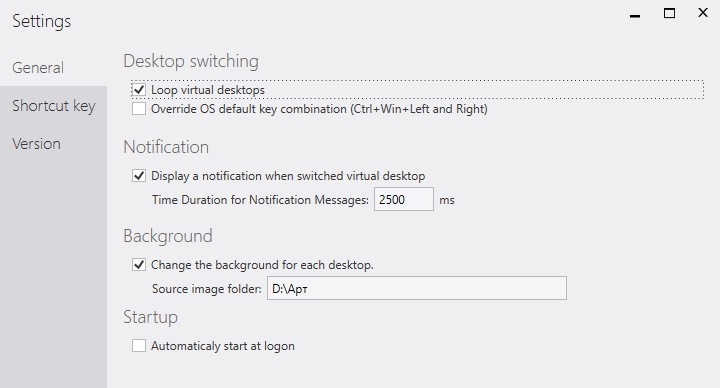Image resolution: width=720 pixels, height=388 pixels.
Task: Minimize the Settings window
Action: point(635,14)
